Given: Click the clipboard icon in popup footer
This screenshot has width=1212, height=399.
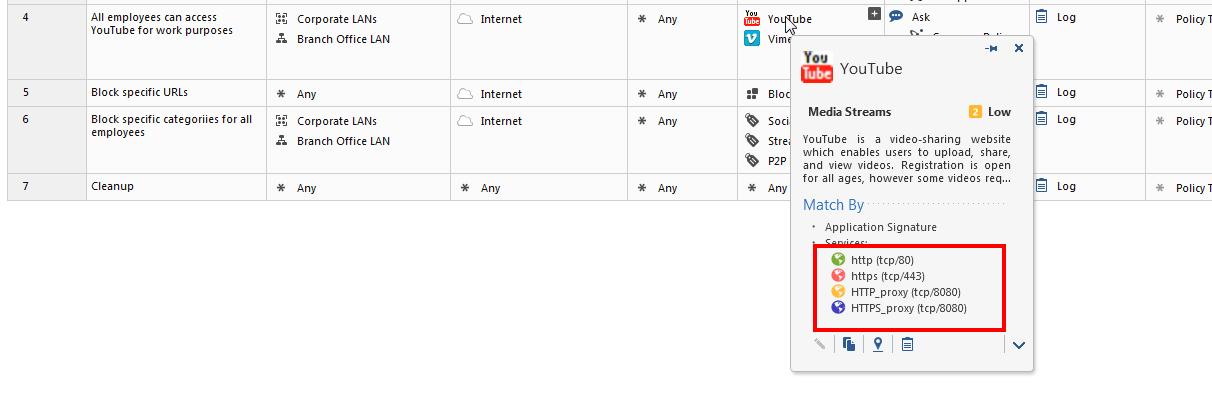Looking at the screenshot, I should 907,344.
